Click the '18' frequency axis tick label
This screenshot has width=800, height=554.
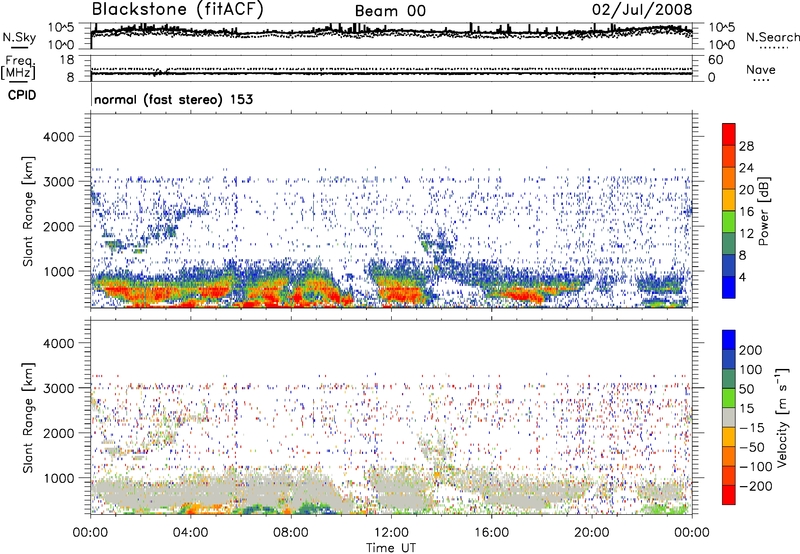point(67,60)
